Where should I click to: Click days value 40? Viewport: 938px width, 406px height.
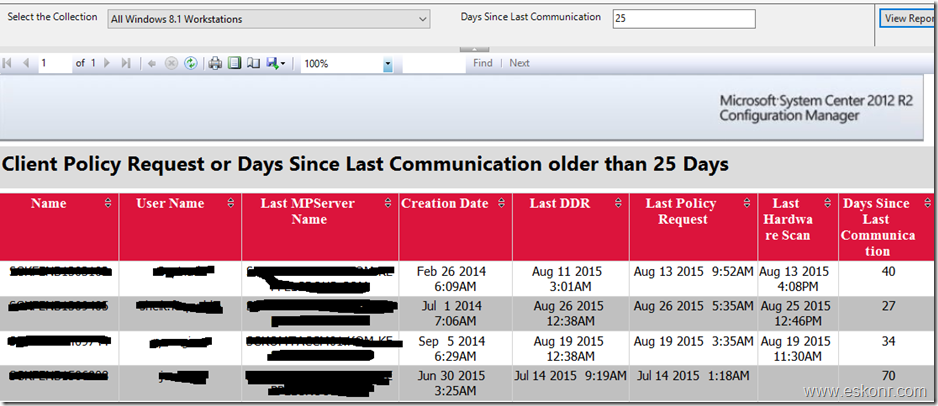888,271
